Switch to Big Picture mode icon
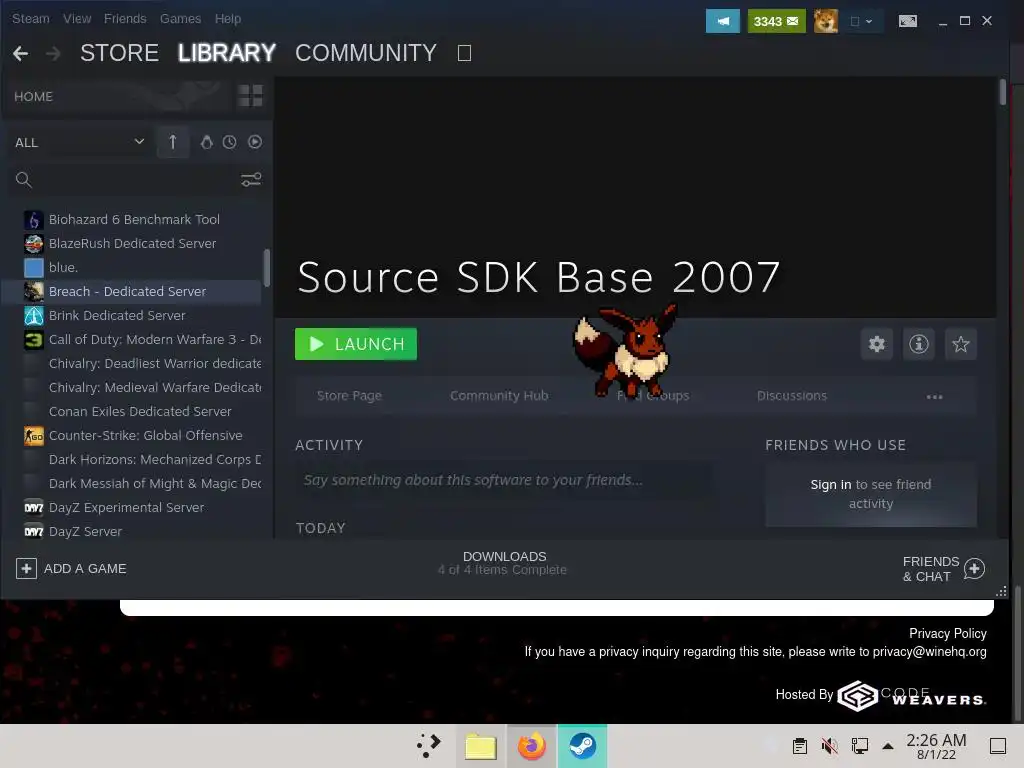The height and width of the screenshot is (768, 1024). tap(908, 21)
